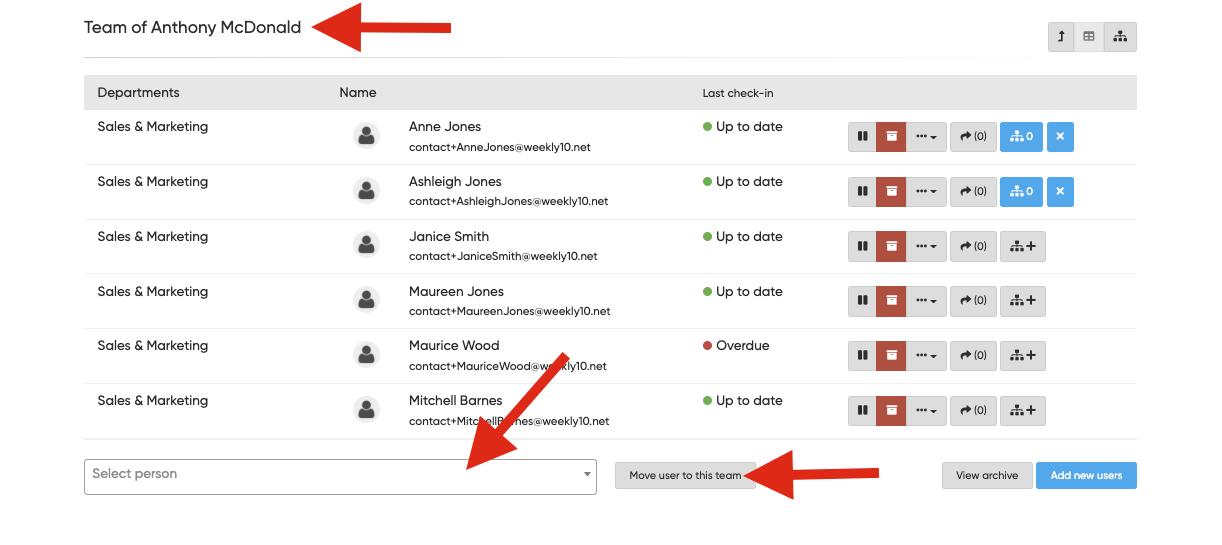The height and width of the screenshot is (545, 1222).
Task: Click the Add new users button
Action: [1086, 476]
